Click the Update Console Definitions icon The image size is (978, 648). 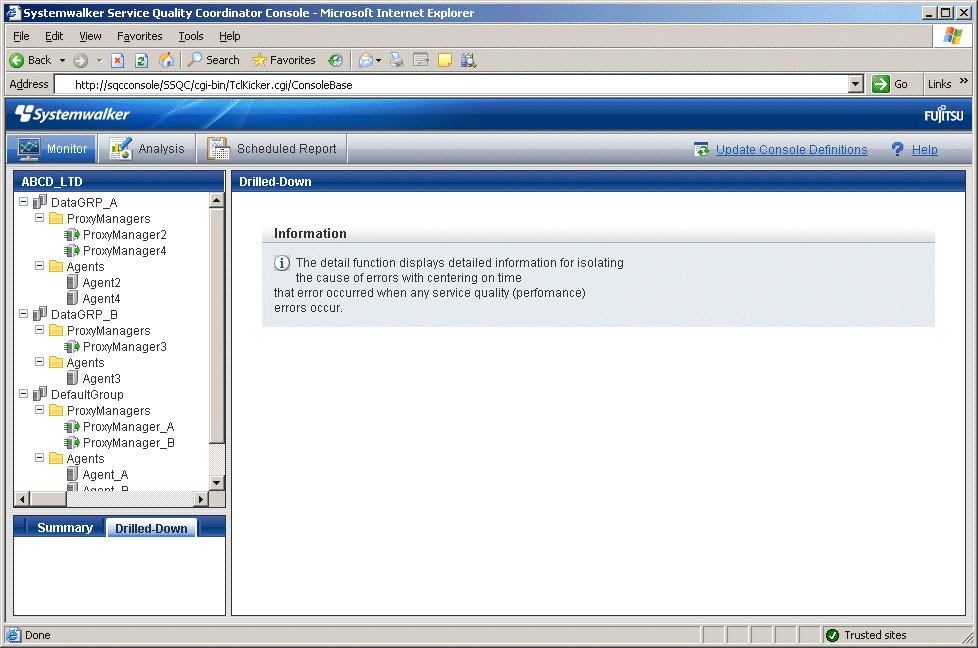click(x=701, y=149)
